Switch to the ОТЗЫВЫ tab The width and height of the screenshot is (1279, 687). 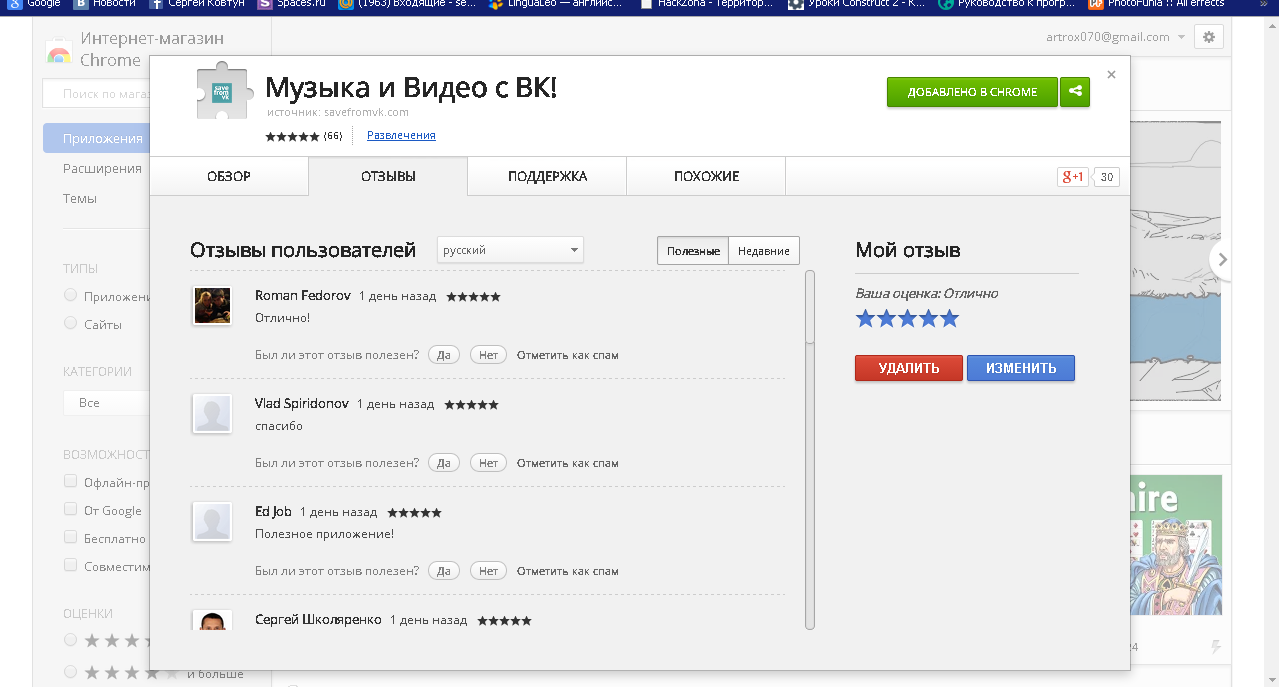point(388,176)
